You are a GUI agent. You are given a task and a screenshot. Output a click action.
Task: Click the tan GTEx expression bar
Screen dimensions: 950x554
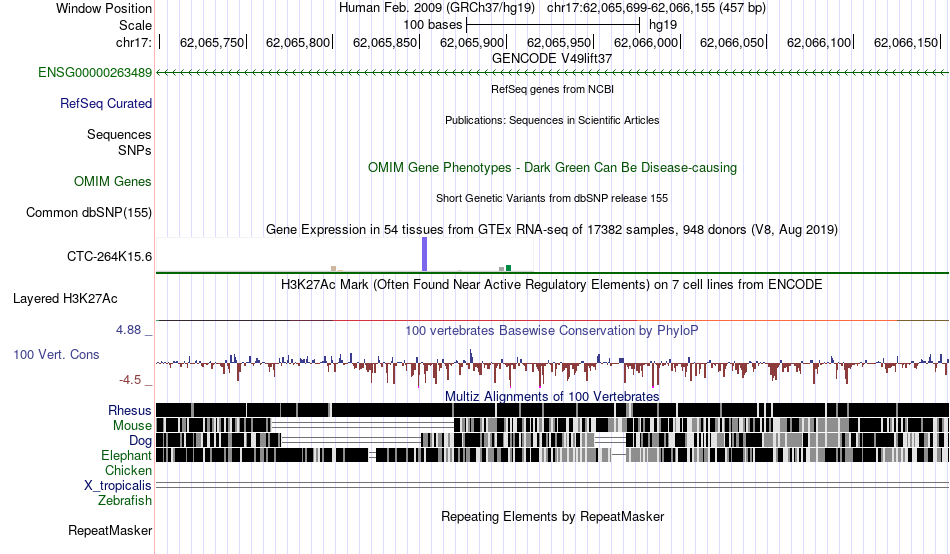[x=333, y=269]
